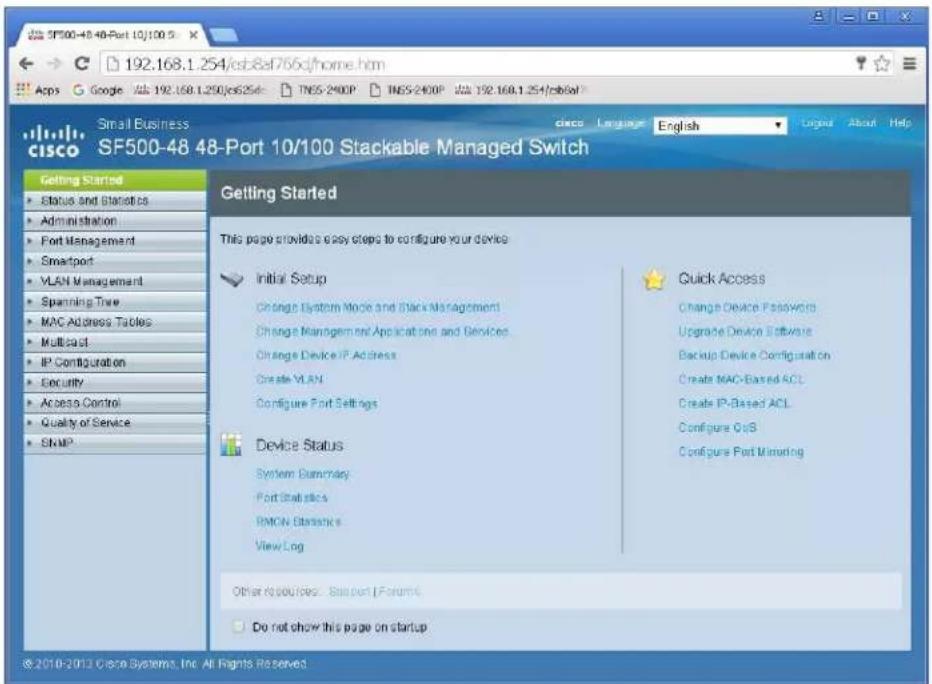
Task: Bookmark this page with the star icon
Action: (x=883, y=64)
